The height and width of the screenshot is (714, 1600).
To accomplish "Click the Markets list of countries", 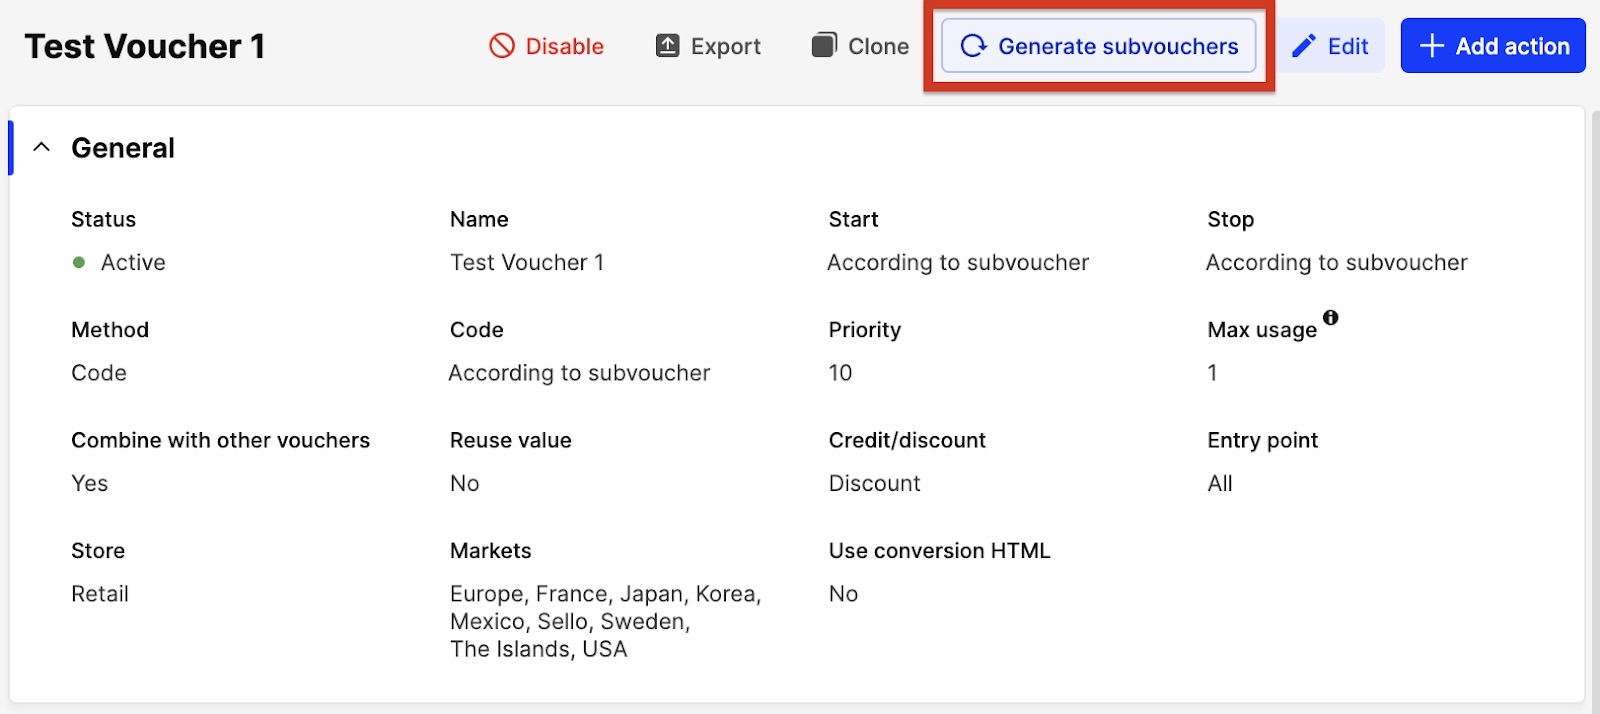I will point(604,621).
